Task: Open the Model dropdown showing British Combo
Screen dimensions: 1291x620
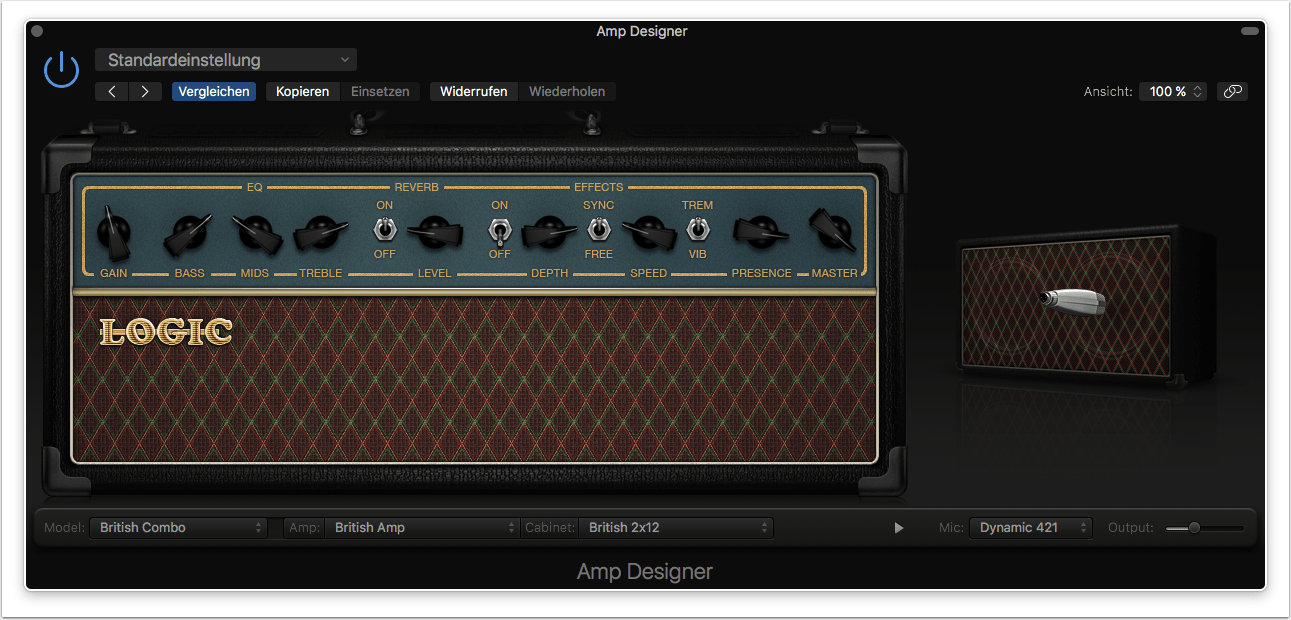Action: pyautogui.click(x=178, y=527)
